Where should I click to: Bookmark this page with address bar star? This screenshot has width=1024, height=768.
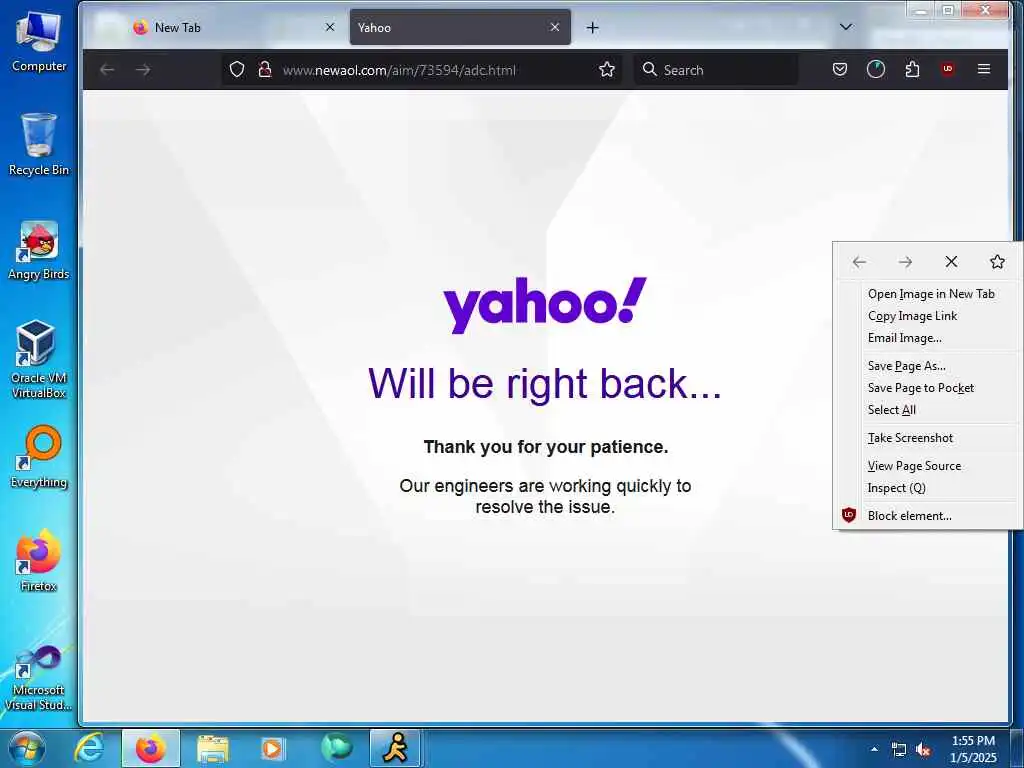point(607,69)
